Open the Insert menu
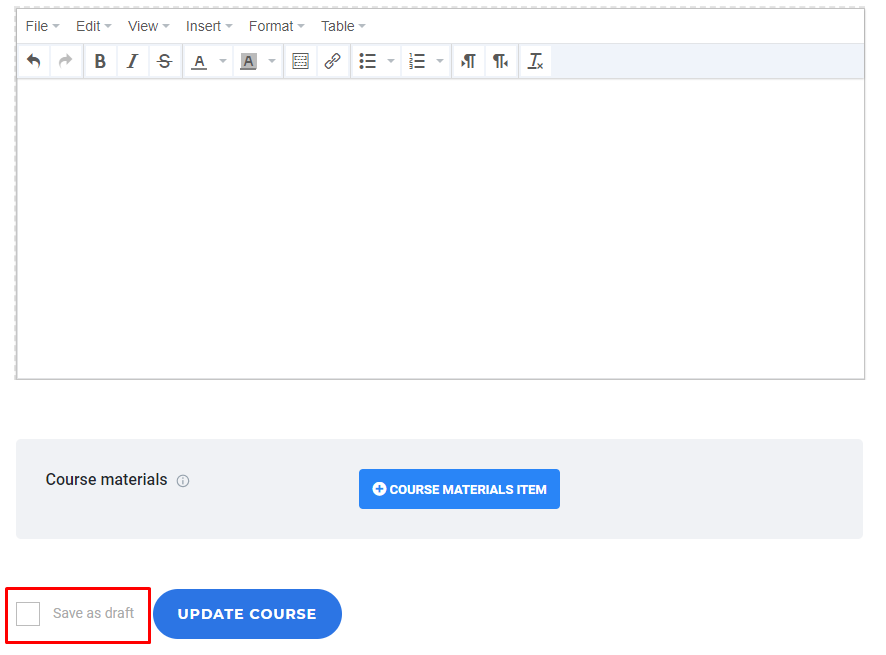Image resolution: width=886 pixels, height=655 pixels. point(209,27)
